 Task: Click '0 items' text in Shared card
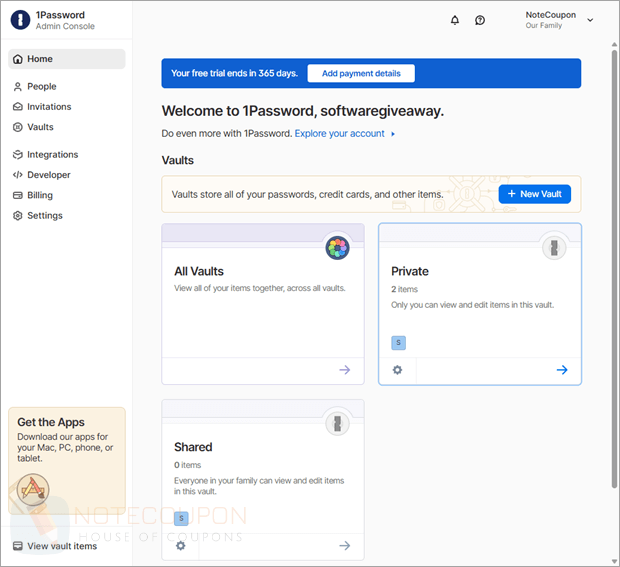(187, 465)
